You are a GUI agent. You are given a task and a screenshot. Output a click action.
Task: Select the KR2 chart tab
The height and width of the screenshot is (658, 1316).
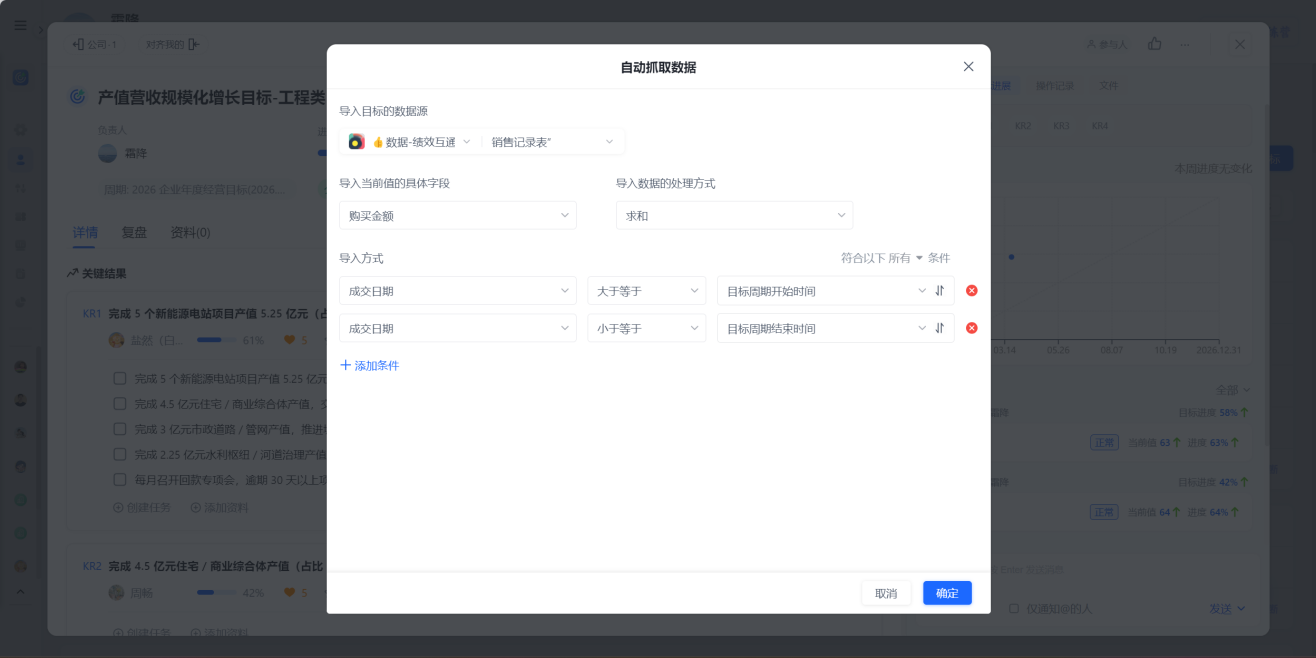pyautogui.click(x=1023, y=126)
